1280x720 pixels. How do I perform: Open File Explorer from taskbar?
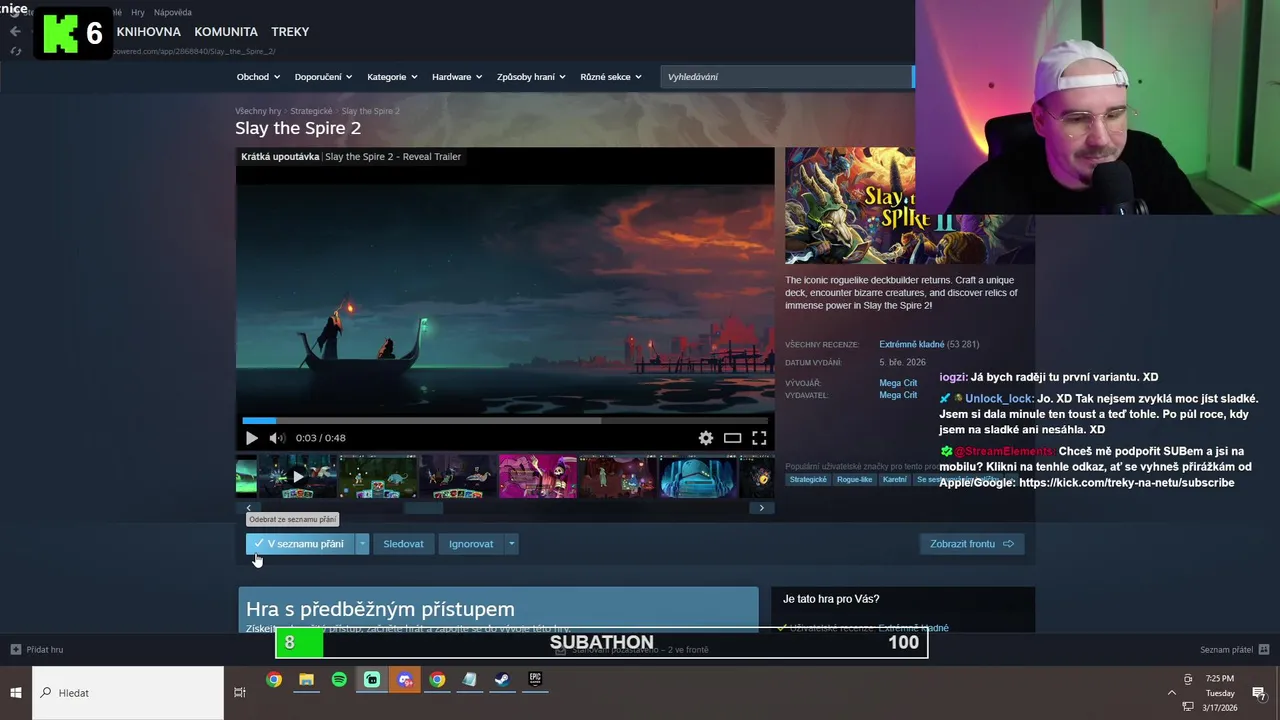307,680
